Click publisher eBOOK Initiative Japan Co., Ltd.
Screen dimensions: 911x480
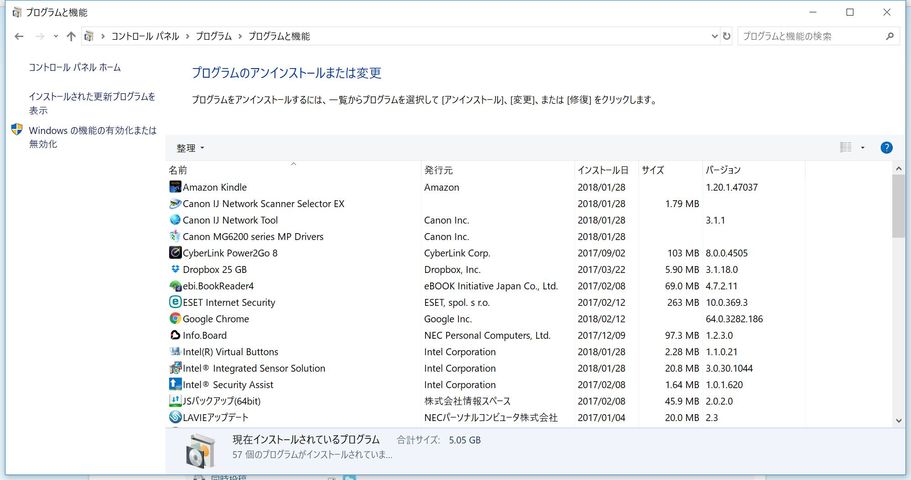click(491, 286)
